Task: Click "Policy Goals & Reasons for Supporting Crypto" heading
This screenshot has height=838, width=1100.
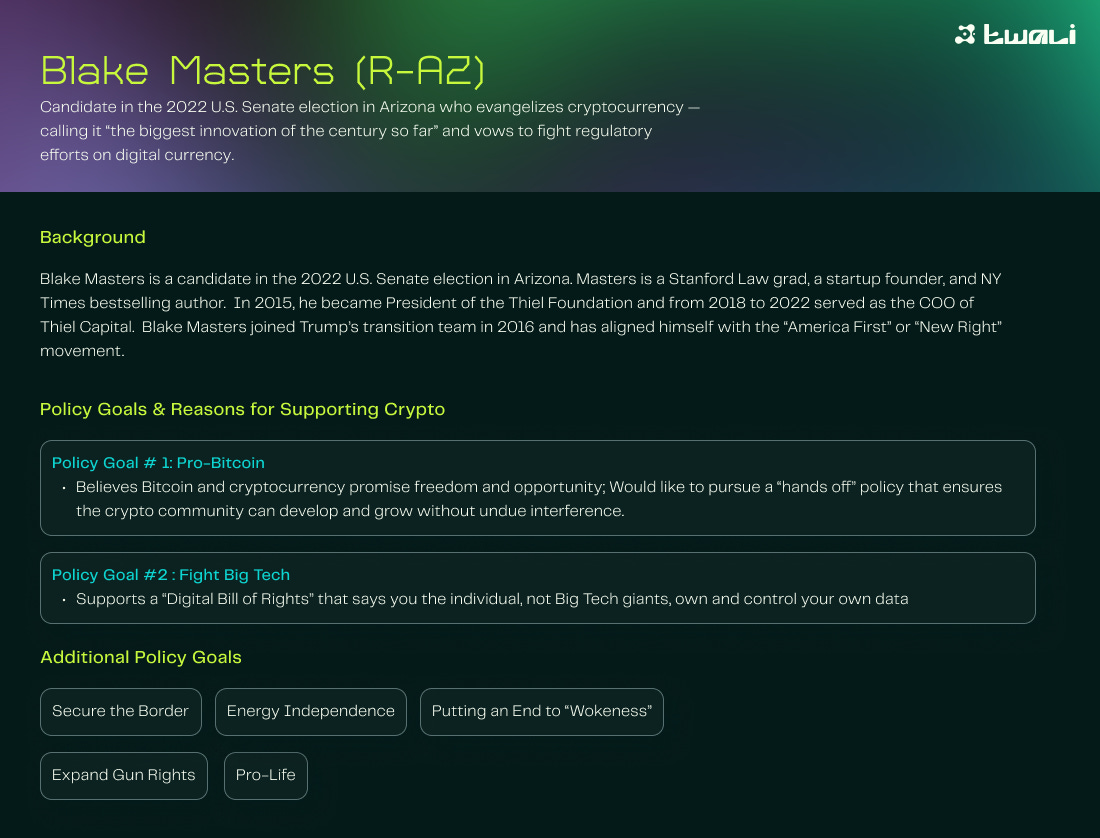Action: point(242,410)
